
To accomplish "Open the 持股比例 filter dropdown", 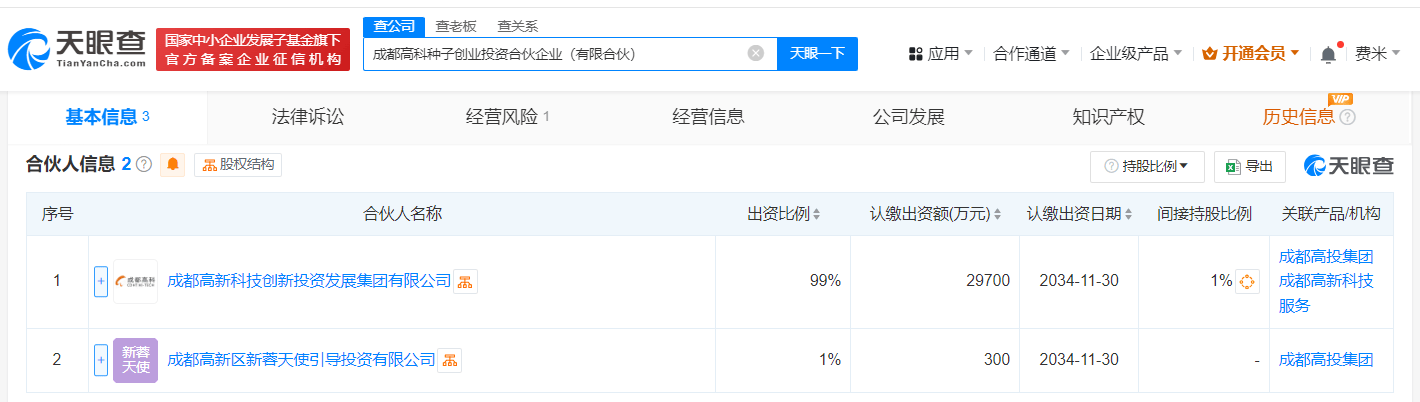I will [x=1147, y=166].
